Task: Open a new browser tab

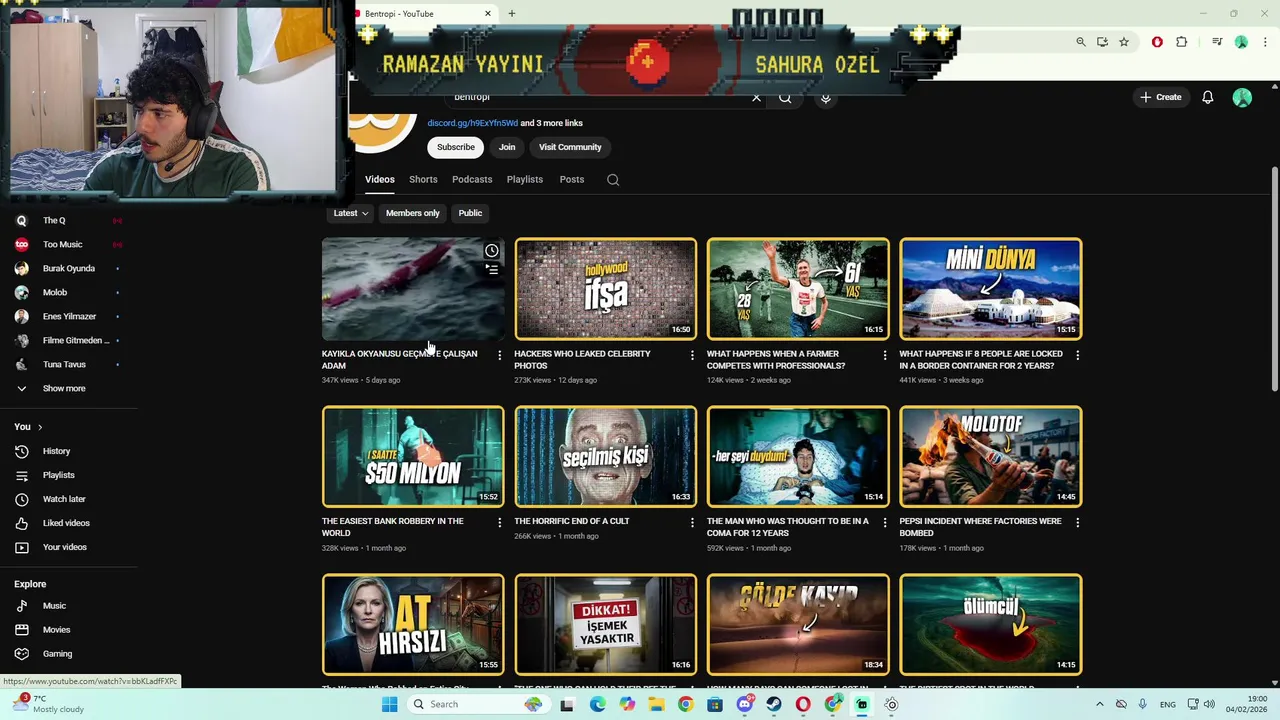Action: pos(511,14)
